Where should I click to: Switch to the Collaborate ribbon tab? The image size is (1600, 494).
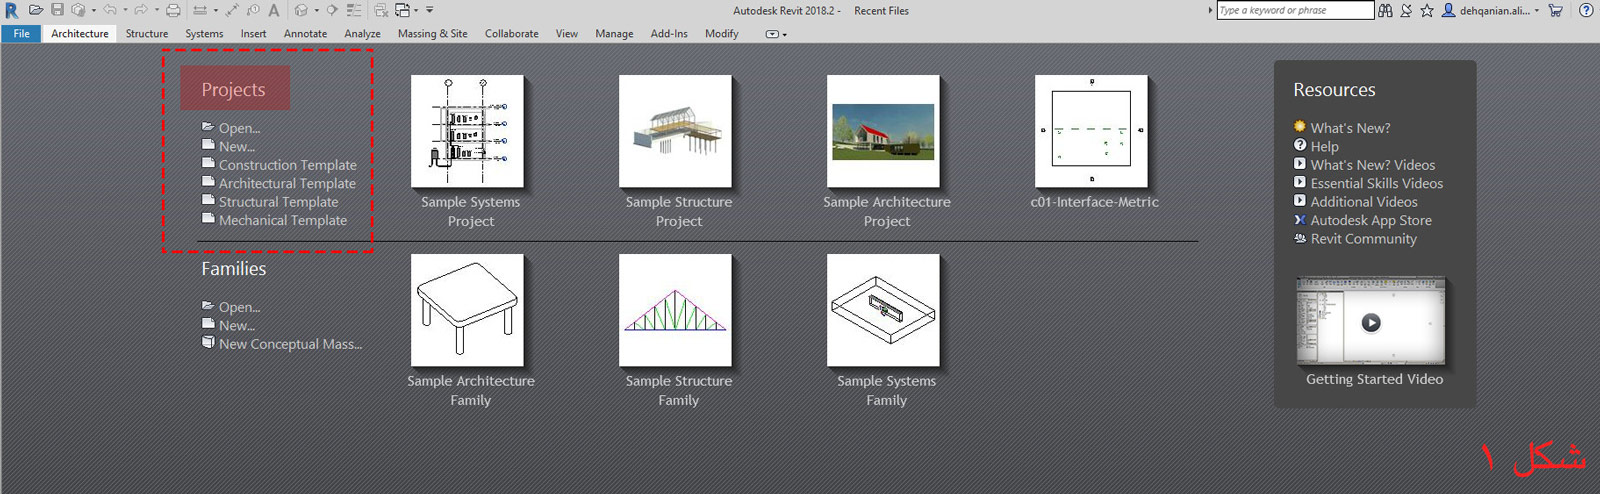[511, 34]
